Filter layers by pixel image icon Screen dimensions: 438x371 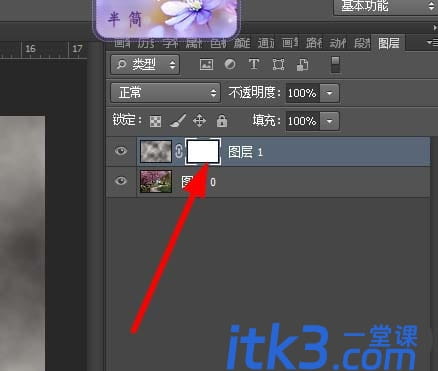point(206,64)
